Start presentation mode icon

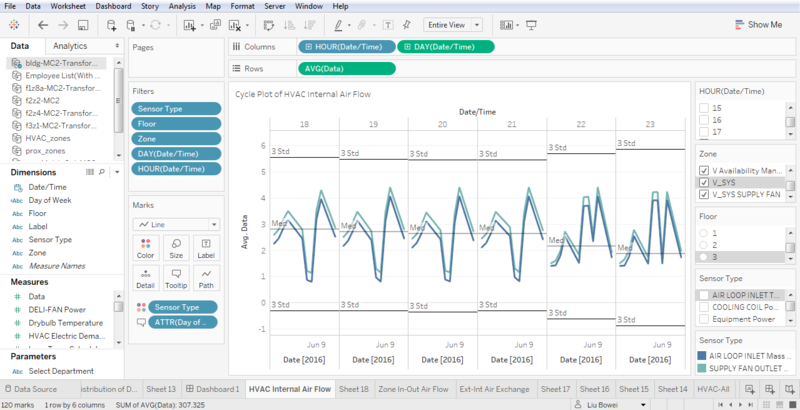[x=532, y=25]
